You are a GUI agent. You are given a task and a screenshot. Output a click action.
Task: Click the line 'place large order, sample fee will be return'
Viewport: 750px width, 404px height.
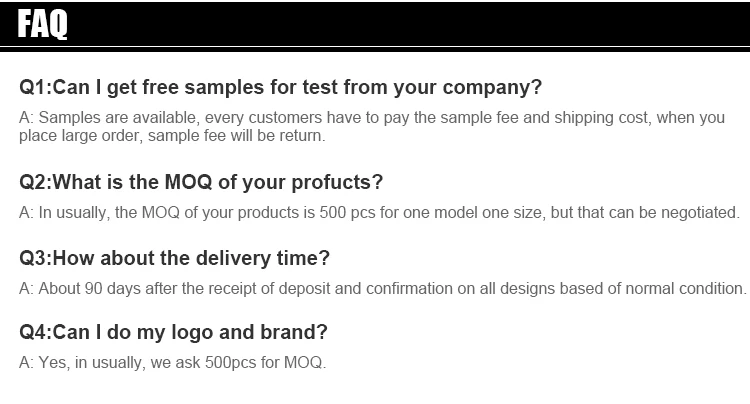point(172,135)
